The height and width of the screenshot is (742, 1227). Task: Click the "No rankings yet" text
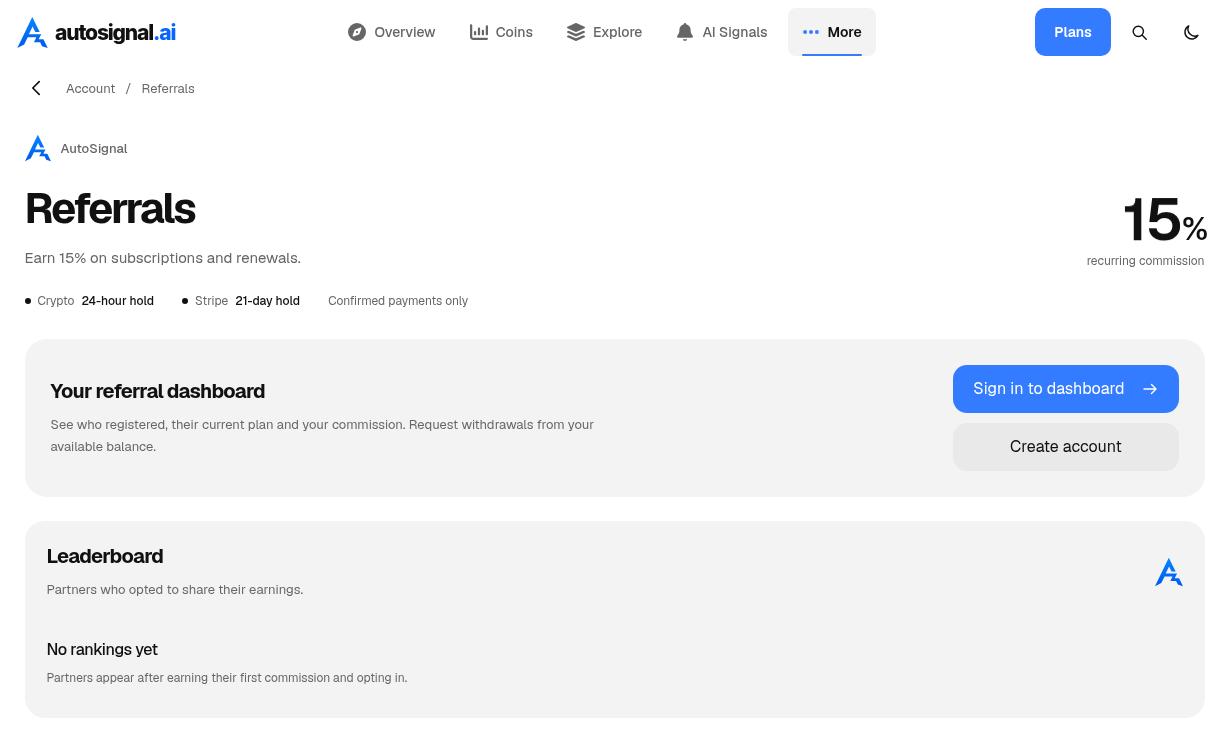click(x=102, y=650)
